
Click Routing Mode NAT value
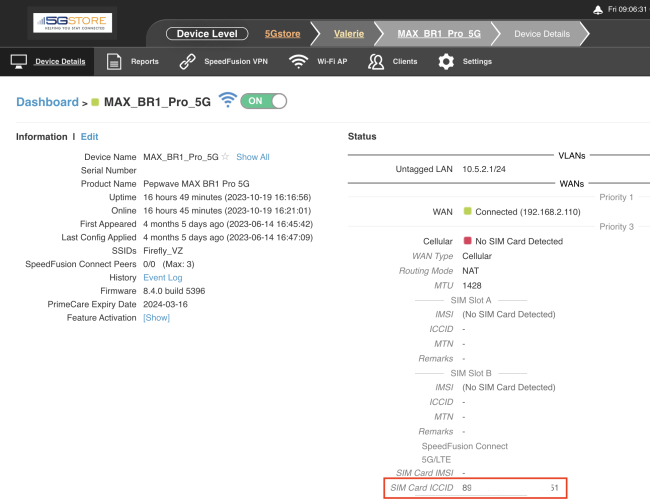point(471,271)
